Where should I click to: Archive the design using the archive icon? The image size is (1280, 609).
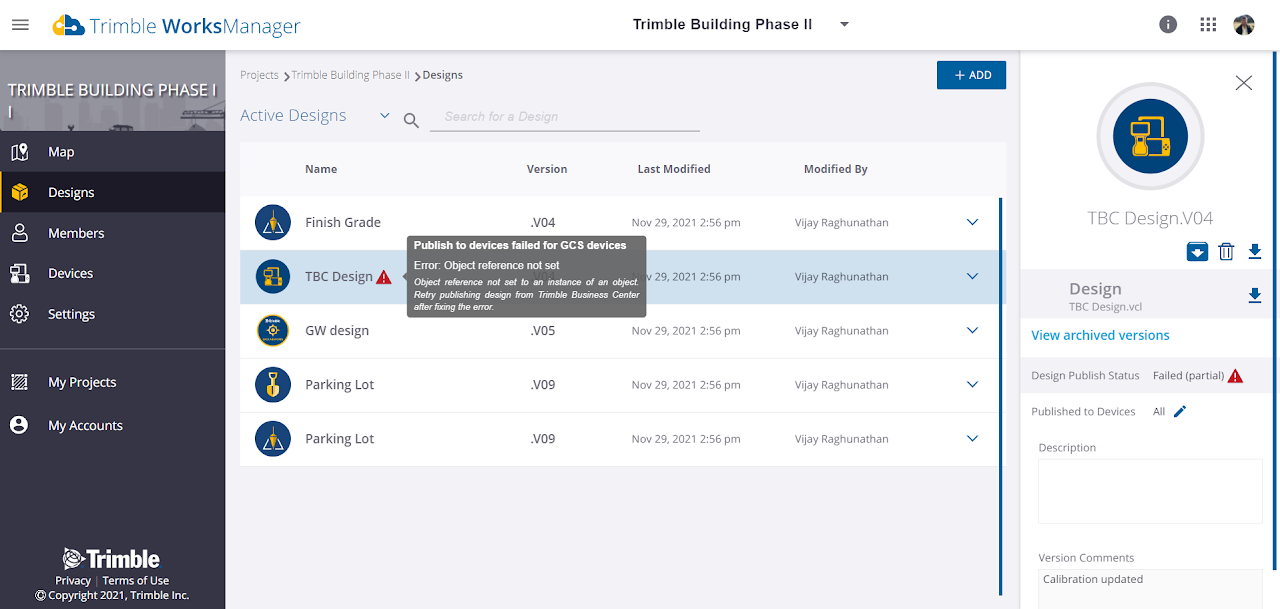(1197, 252)
